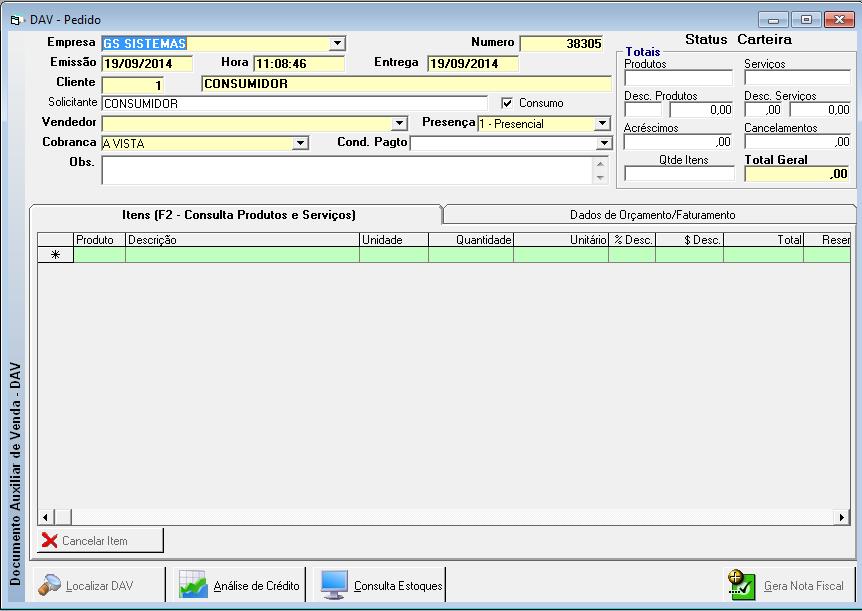The image size is (862, 611).
Task: Click the Obs scroll-down arrow
Action: [602, 180]
